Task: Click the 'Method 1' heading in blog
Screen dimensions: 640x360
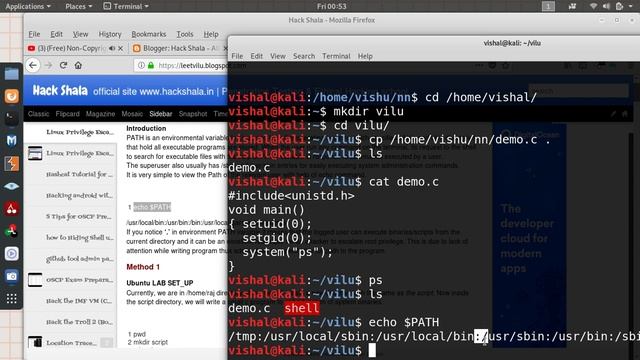Action: coord(143,267)
